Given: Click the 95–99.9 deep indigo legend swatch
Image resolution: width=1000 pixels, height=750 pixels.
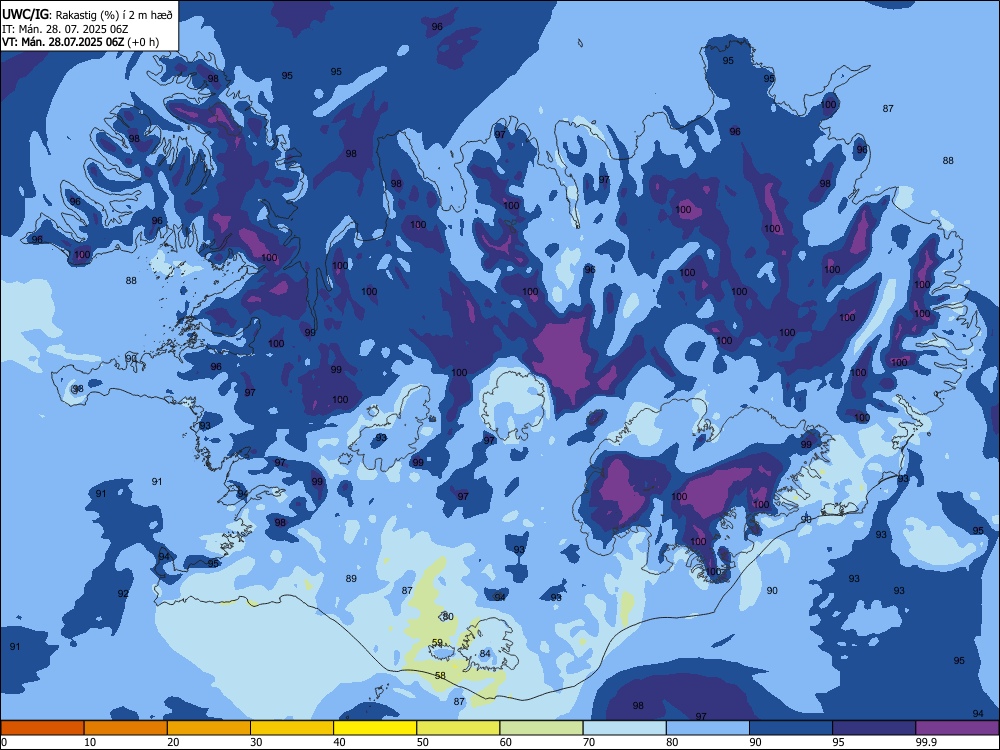Looking at the screenshot, I should [x=874, y=728].
